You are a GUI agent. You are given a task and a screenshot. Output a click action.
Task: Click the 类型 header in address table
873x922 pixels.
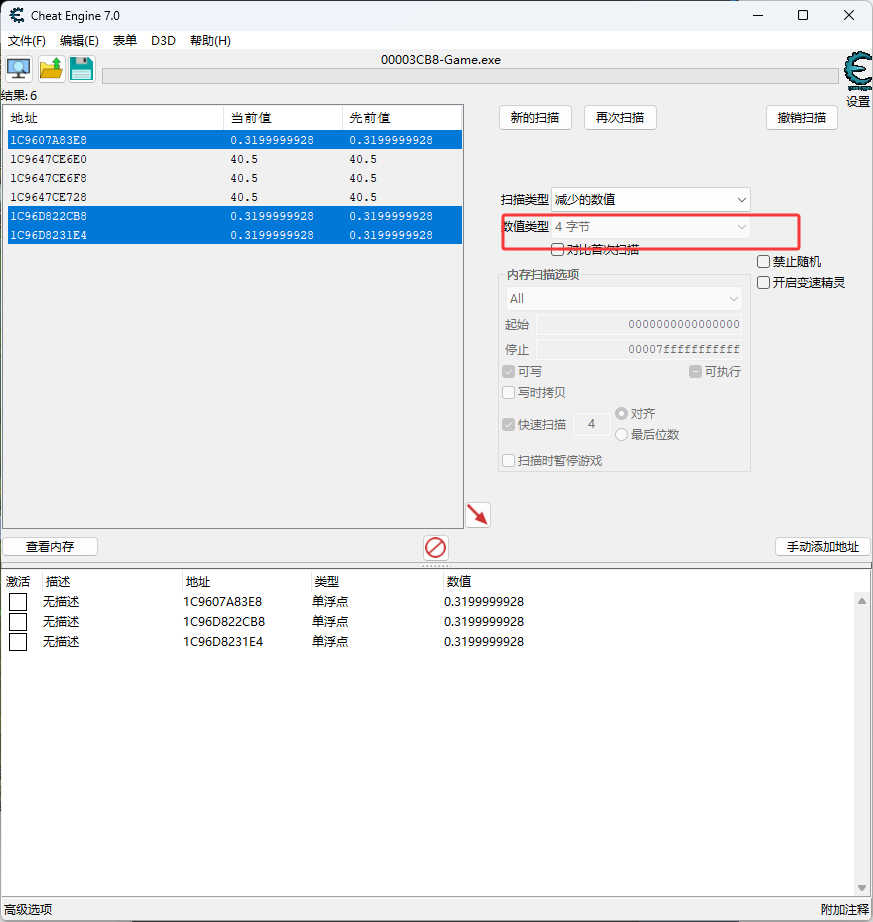376,582
